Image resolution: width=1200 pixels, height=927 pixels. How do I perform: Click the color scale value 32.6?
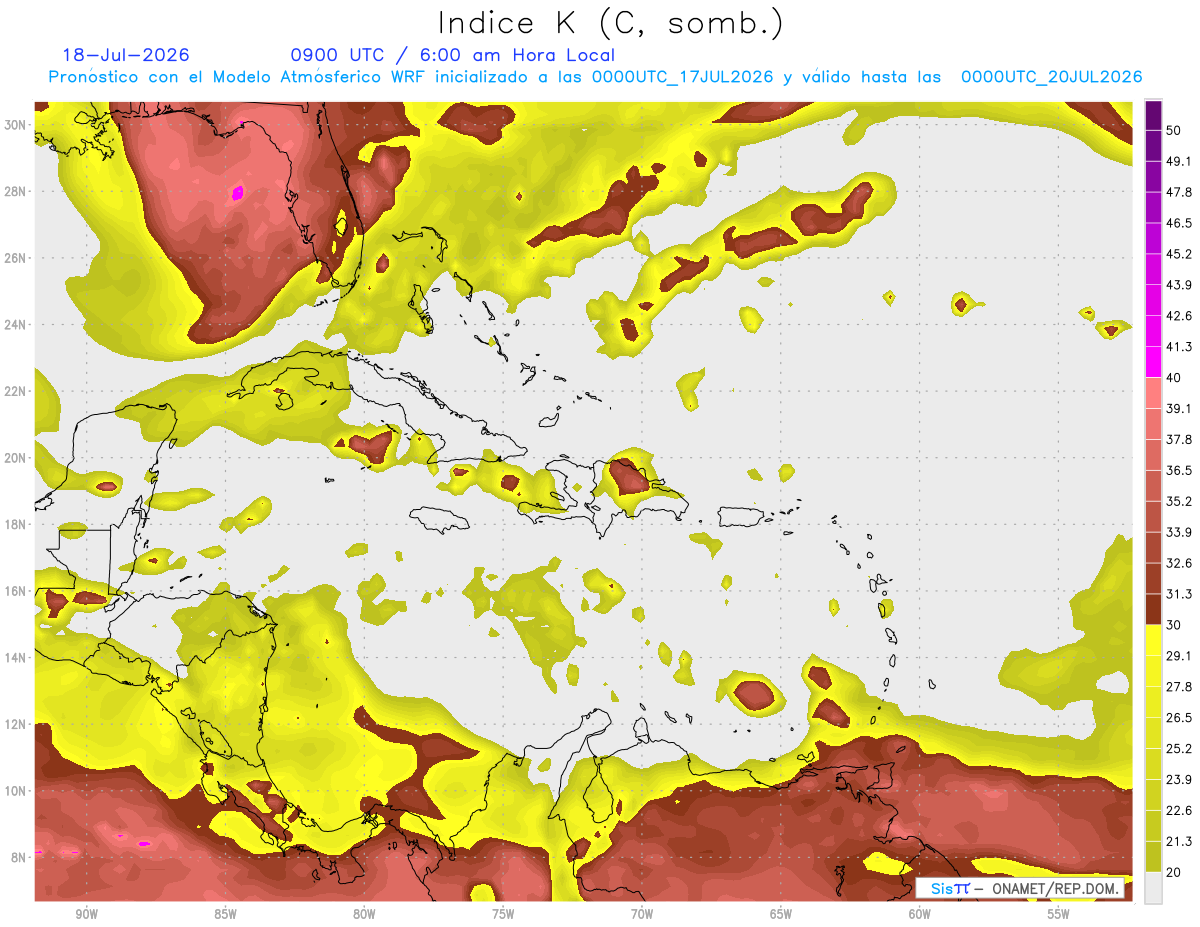click(x=1179, y=563)
